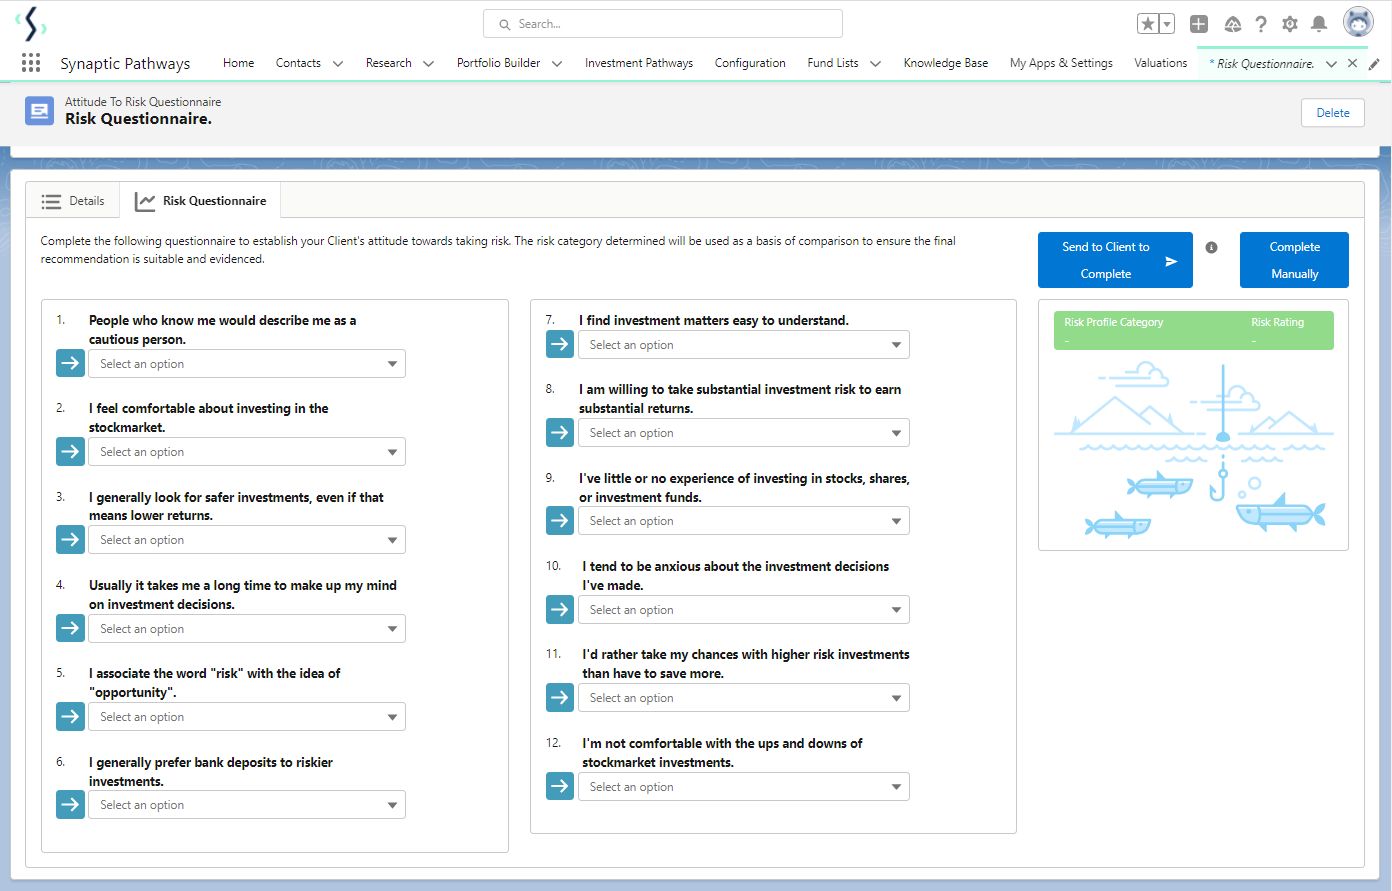Click the Complete Manually button
1392x891 pixels.
click(x=1294, y=259)
